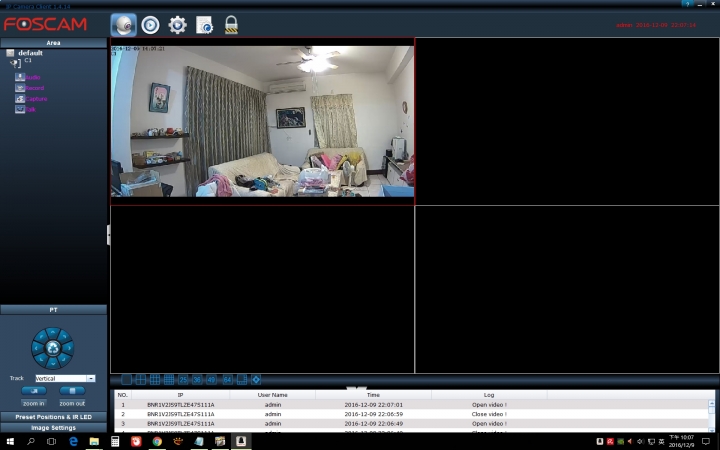720x450 pixels.
Task: Move camera up-right with PT diagonal arrow
Action: pyautogui.click(x=64, y=337)
